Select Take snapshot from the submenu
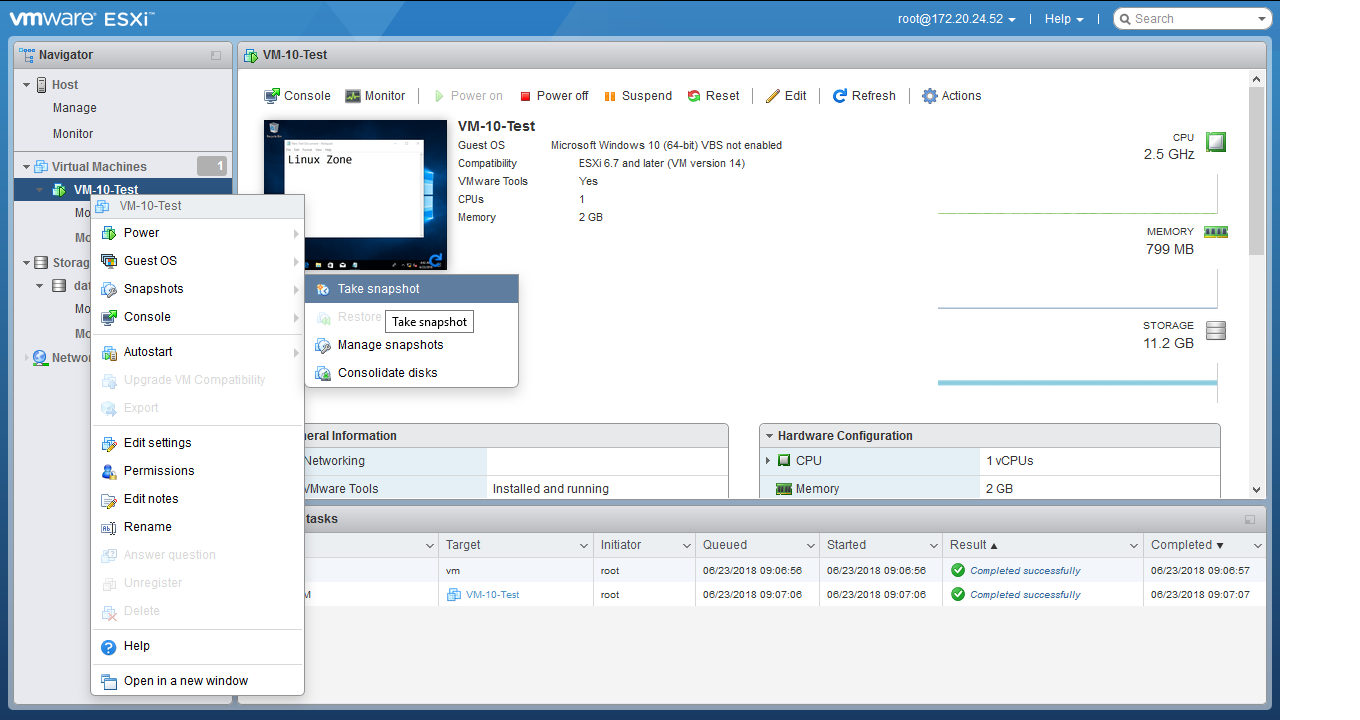1360x720 pixels. [x=378, y=289]
